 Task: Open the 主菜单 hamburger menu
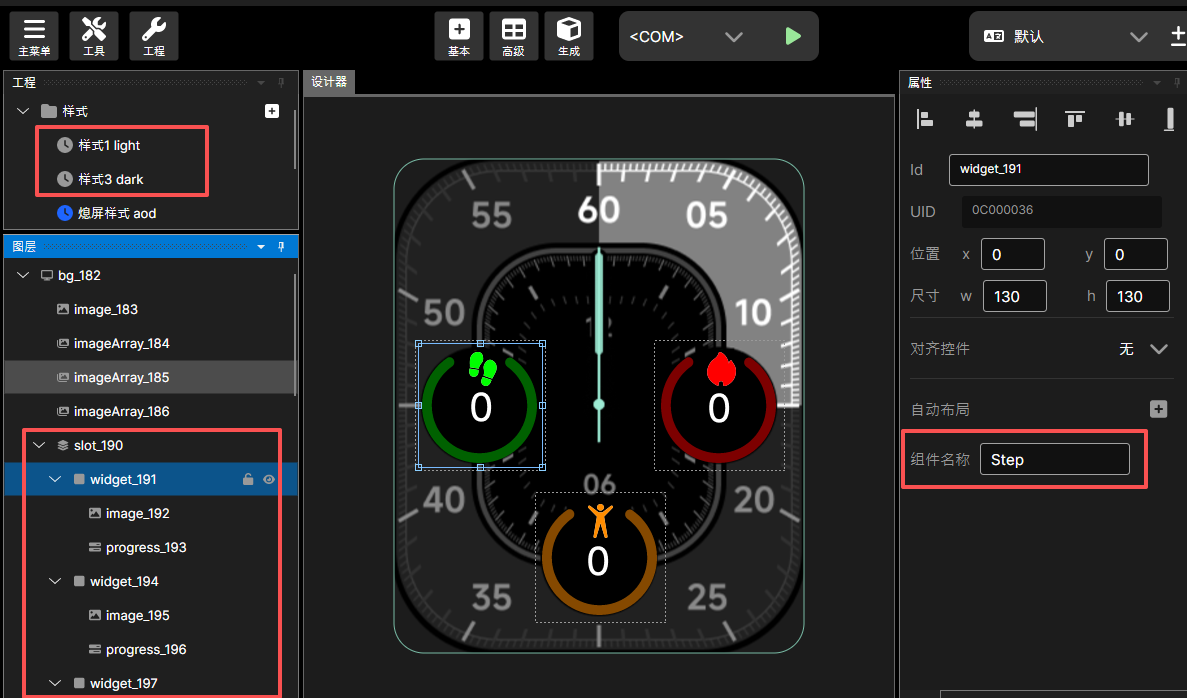tap(34, 36)
